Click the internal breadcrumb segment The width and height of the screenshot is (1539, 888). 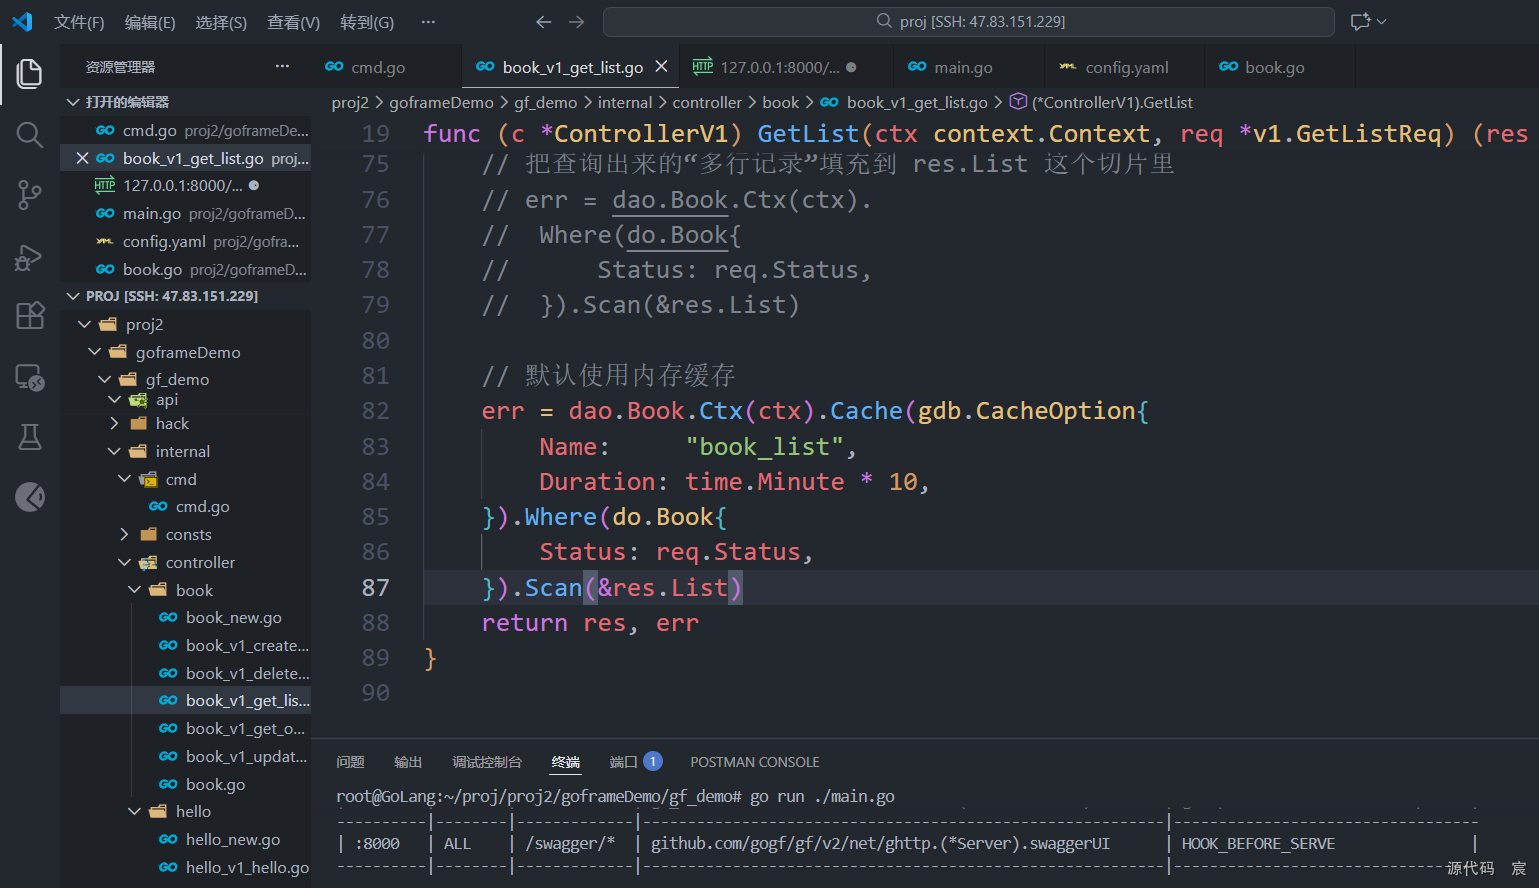pyautogui.click(x=625, y=102)
